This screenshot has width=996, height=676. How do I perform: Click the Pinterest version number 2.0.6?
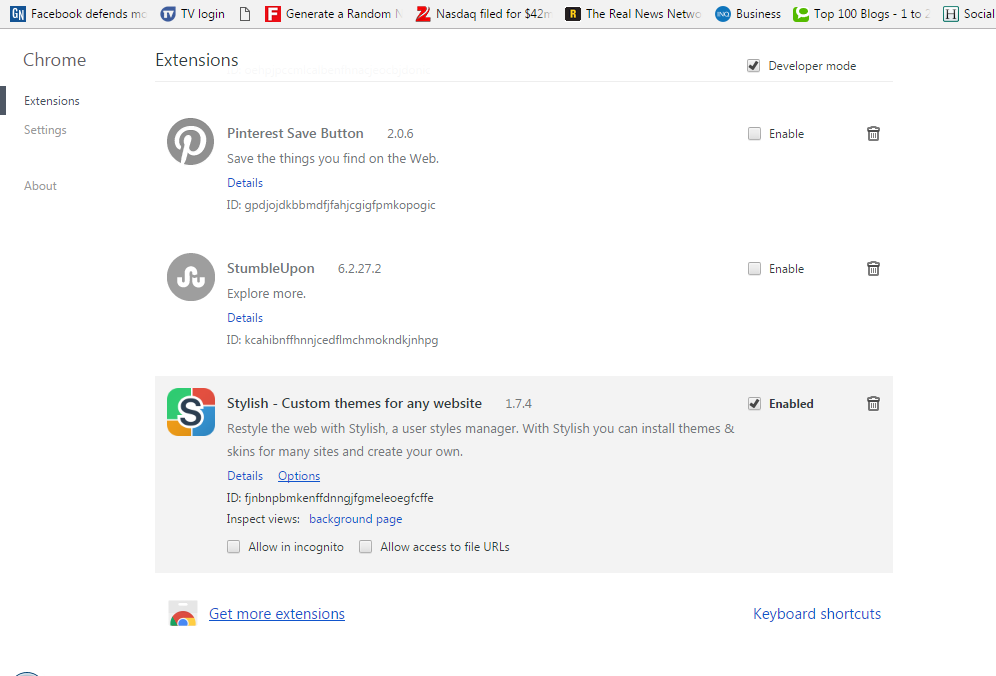coord(400,133)
